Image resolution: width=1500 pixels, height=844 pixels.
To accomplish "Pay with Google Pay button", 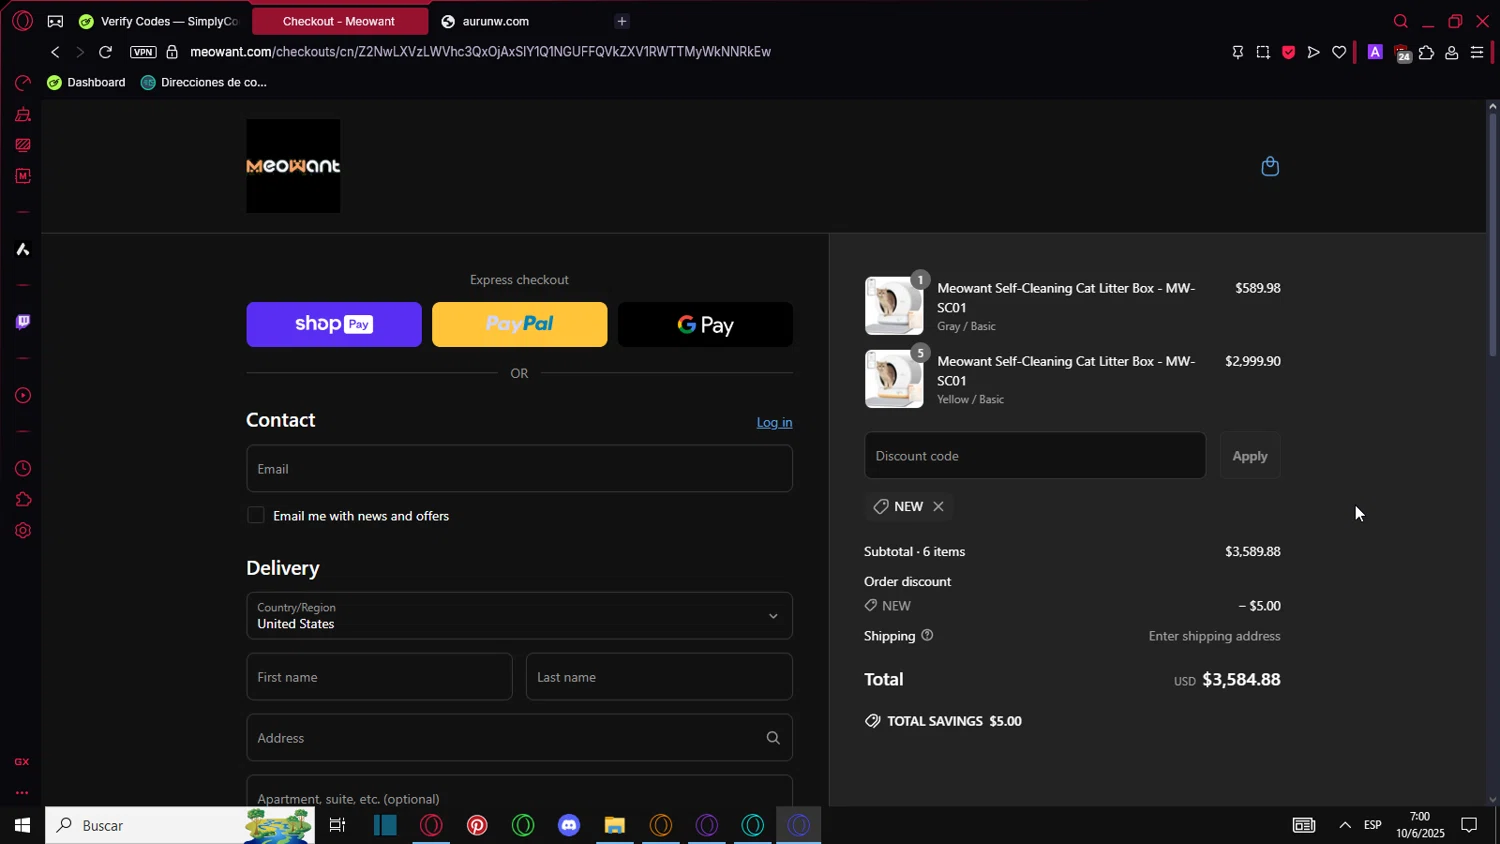I will click(705, 324).
